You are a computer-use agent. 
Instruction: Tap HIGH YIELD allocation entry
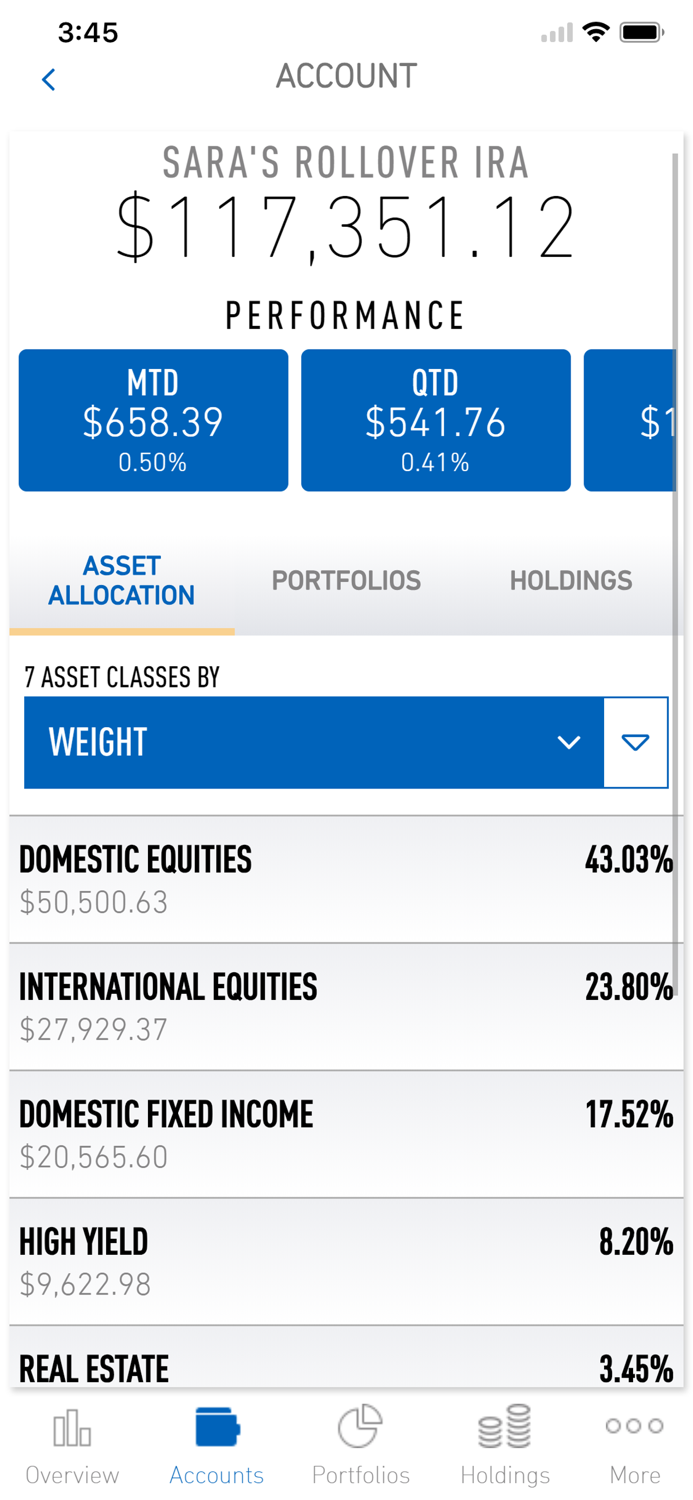tap(346, 1260)
